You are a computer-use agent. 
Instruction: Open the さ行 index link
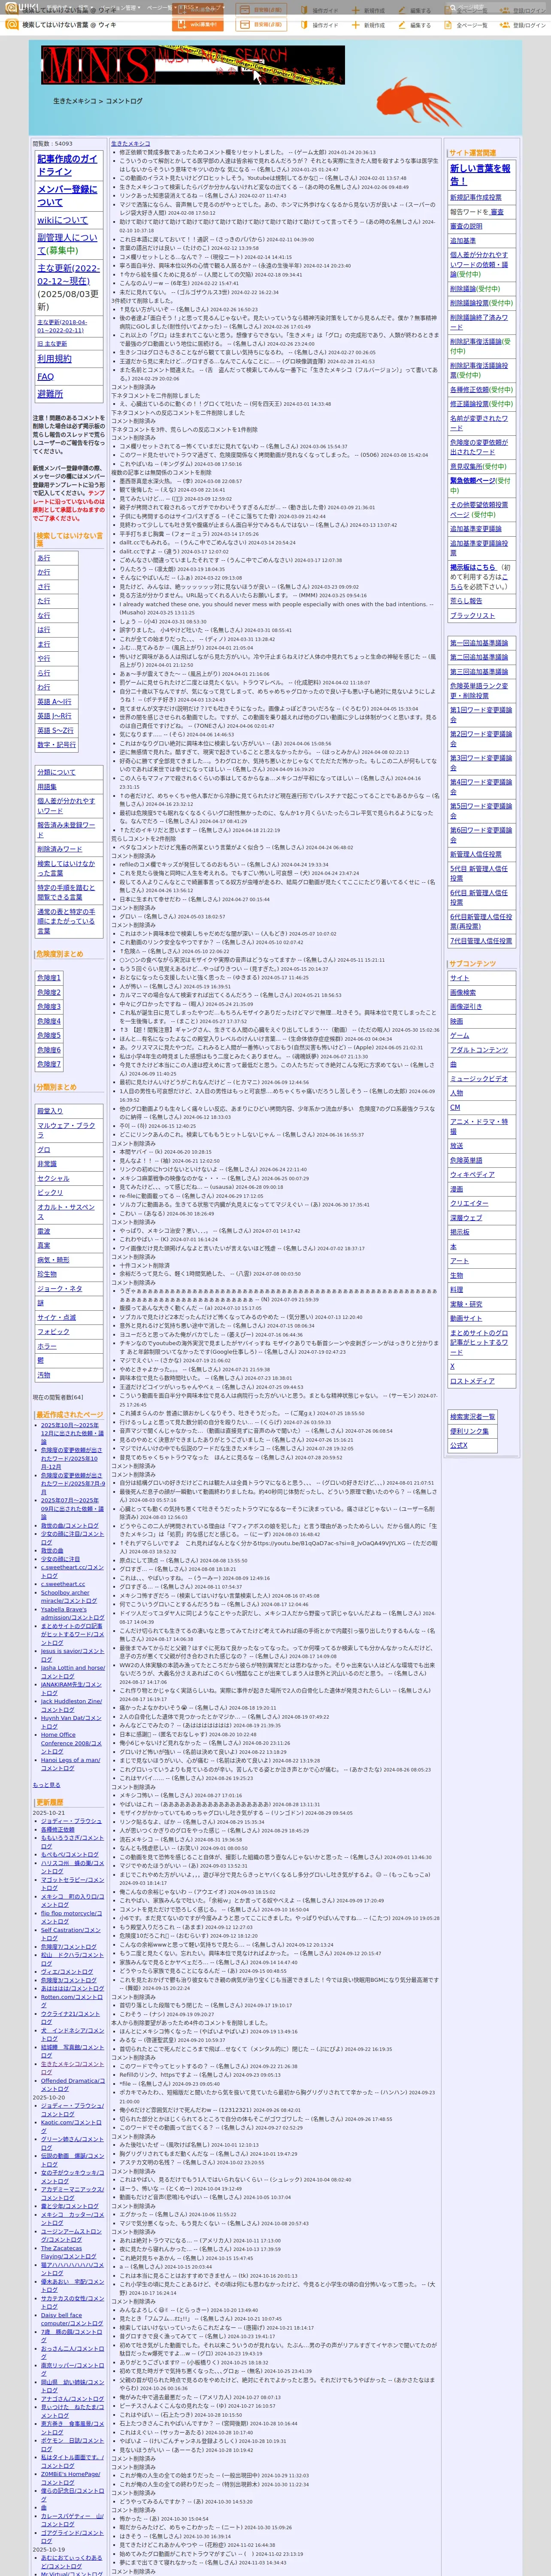point(44,587)
